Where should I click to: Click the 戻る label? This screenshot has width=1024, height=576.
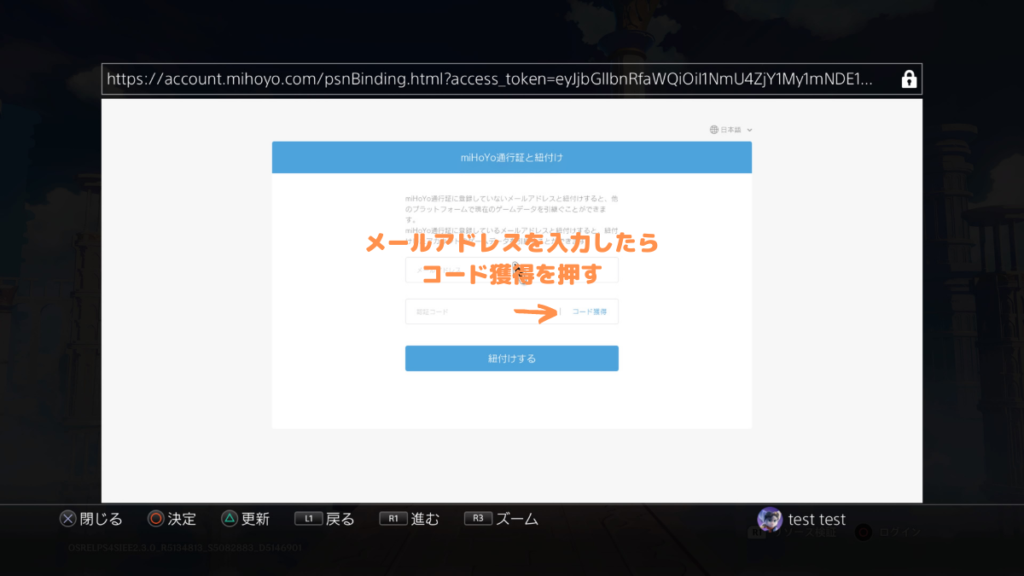coord(340,519)
